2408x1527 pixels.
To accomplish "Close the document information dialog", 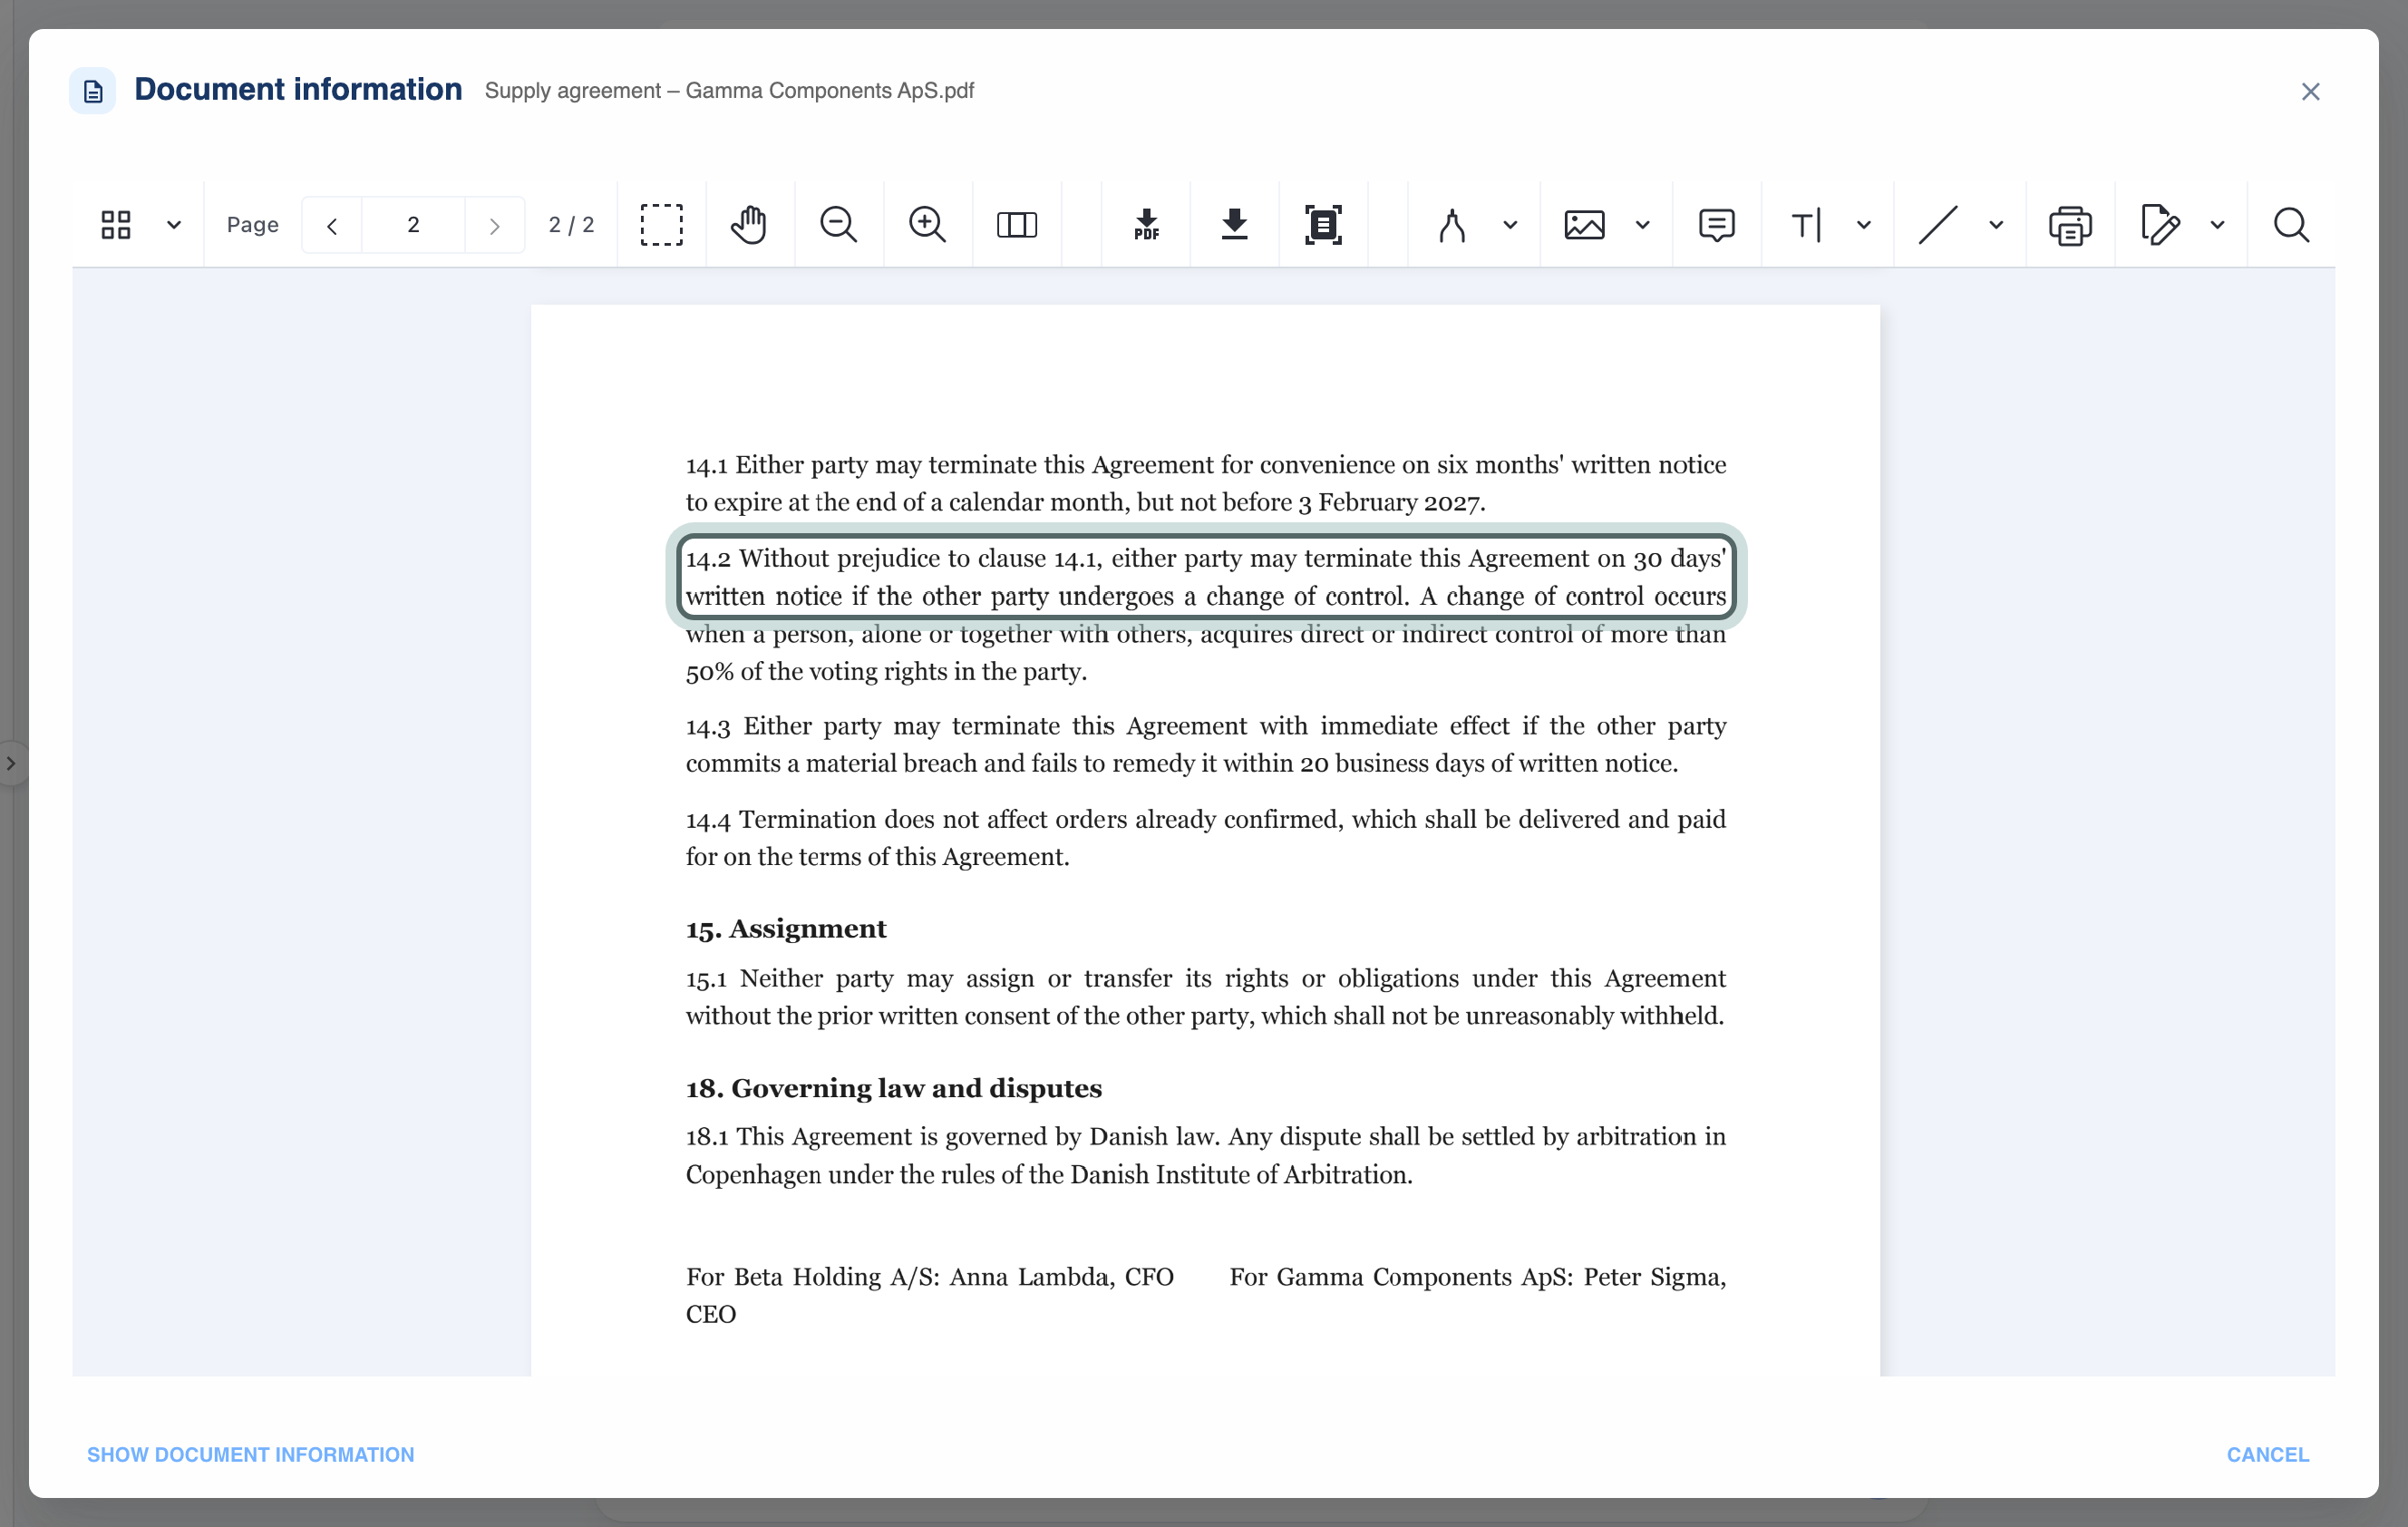I will (2310, 92).
